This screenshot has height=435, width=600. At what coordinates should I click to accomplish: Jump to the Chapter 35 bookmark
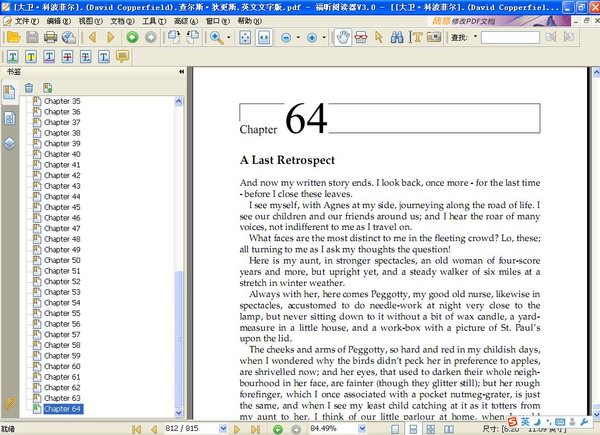click(x=62, y=101)
